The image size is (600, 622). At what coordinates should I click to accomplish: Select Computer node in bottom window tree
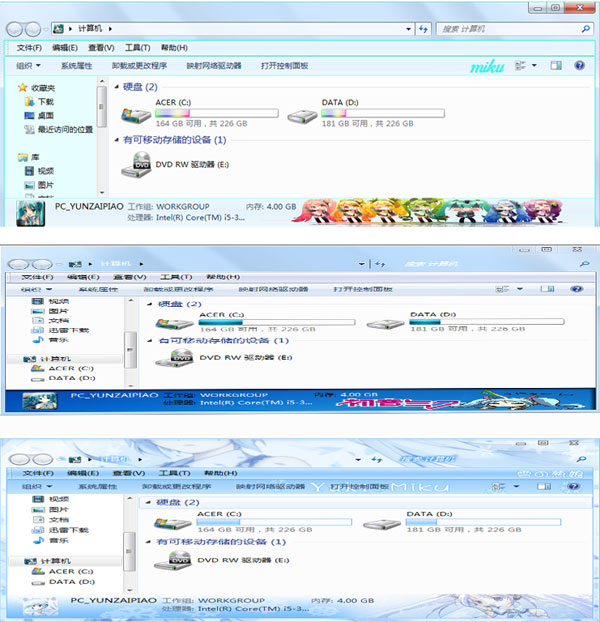pyautogui.click(x=48, y=561)
